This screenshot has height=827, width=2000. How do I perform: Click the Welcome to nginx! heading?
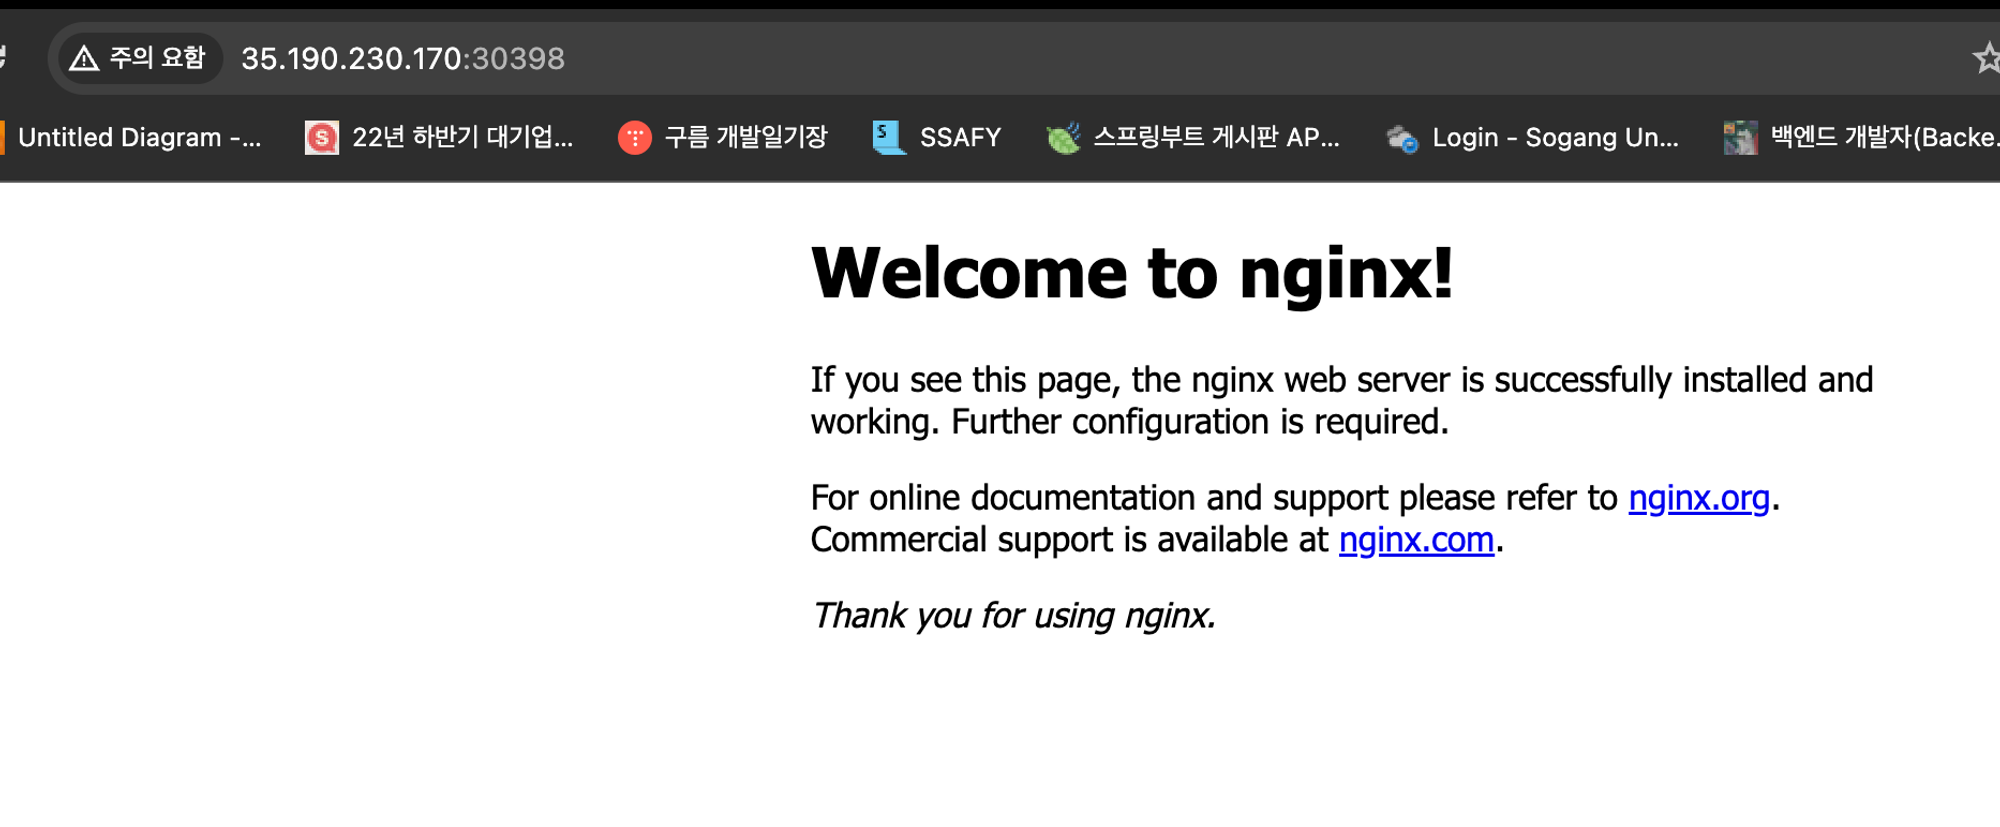pyautogui.click(x=1132, y=273)
